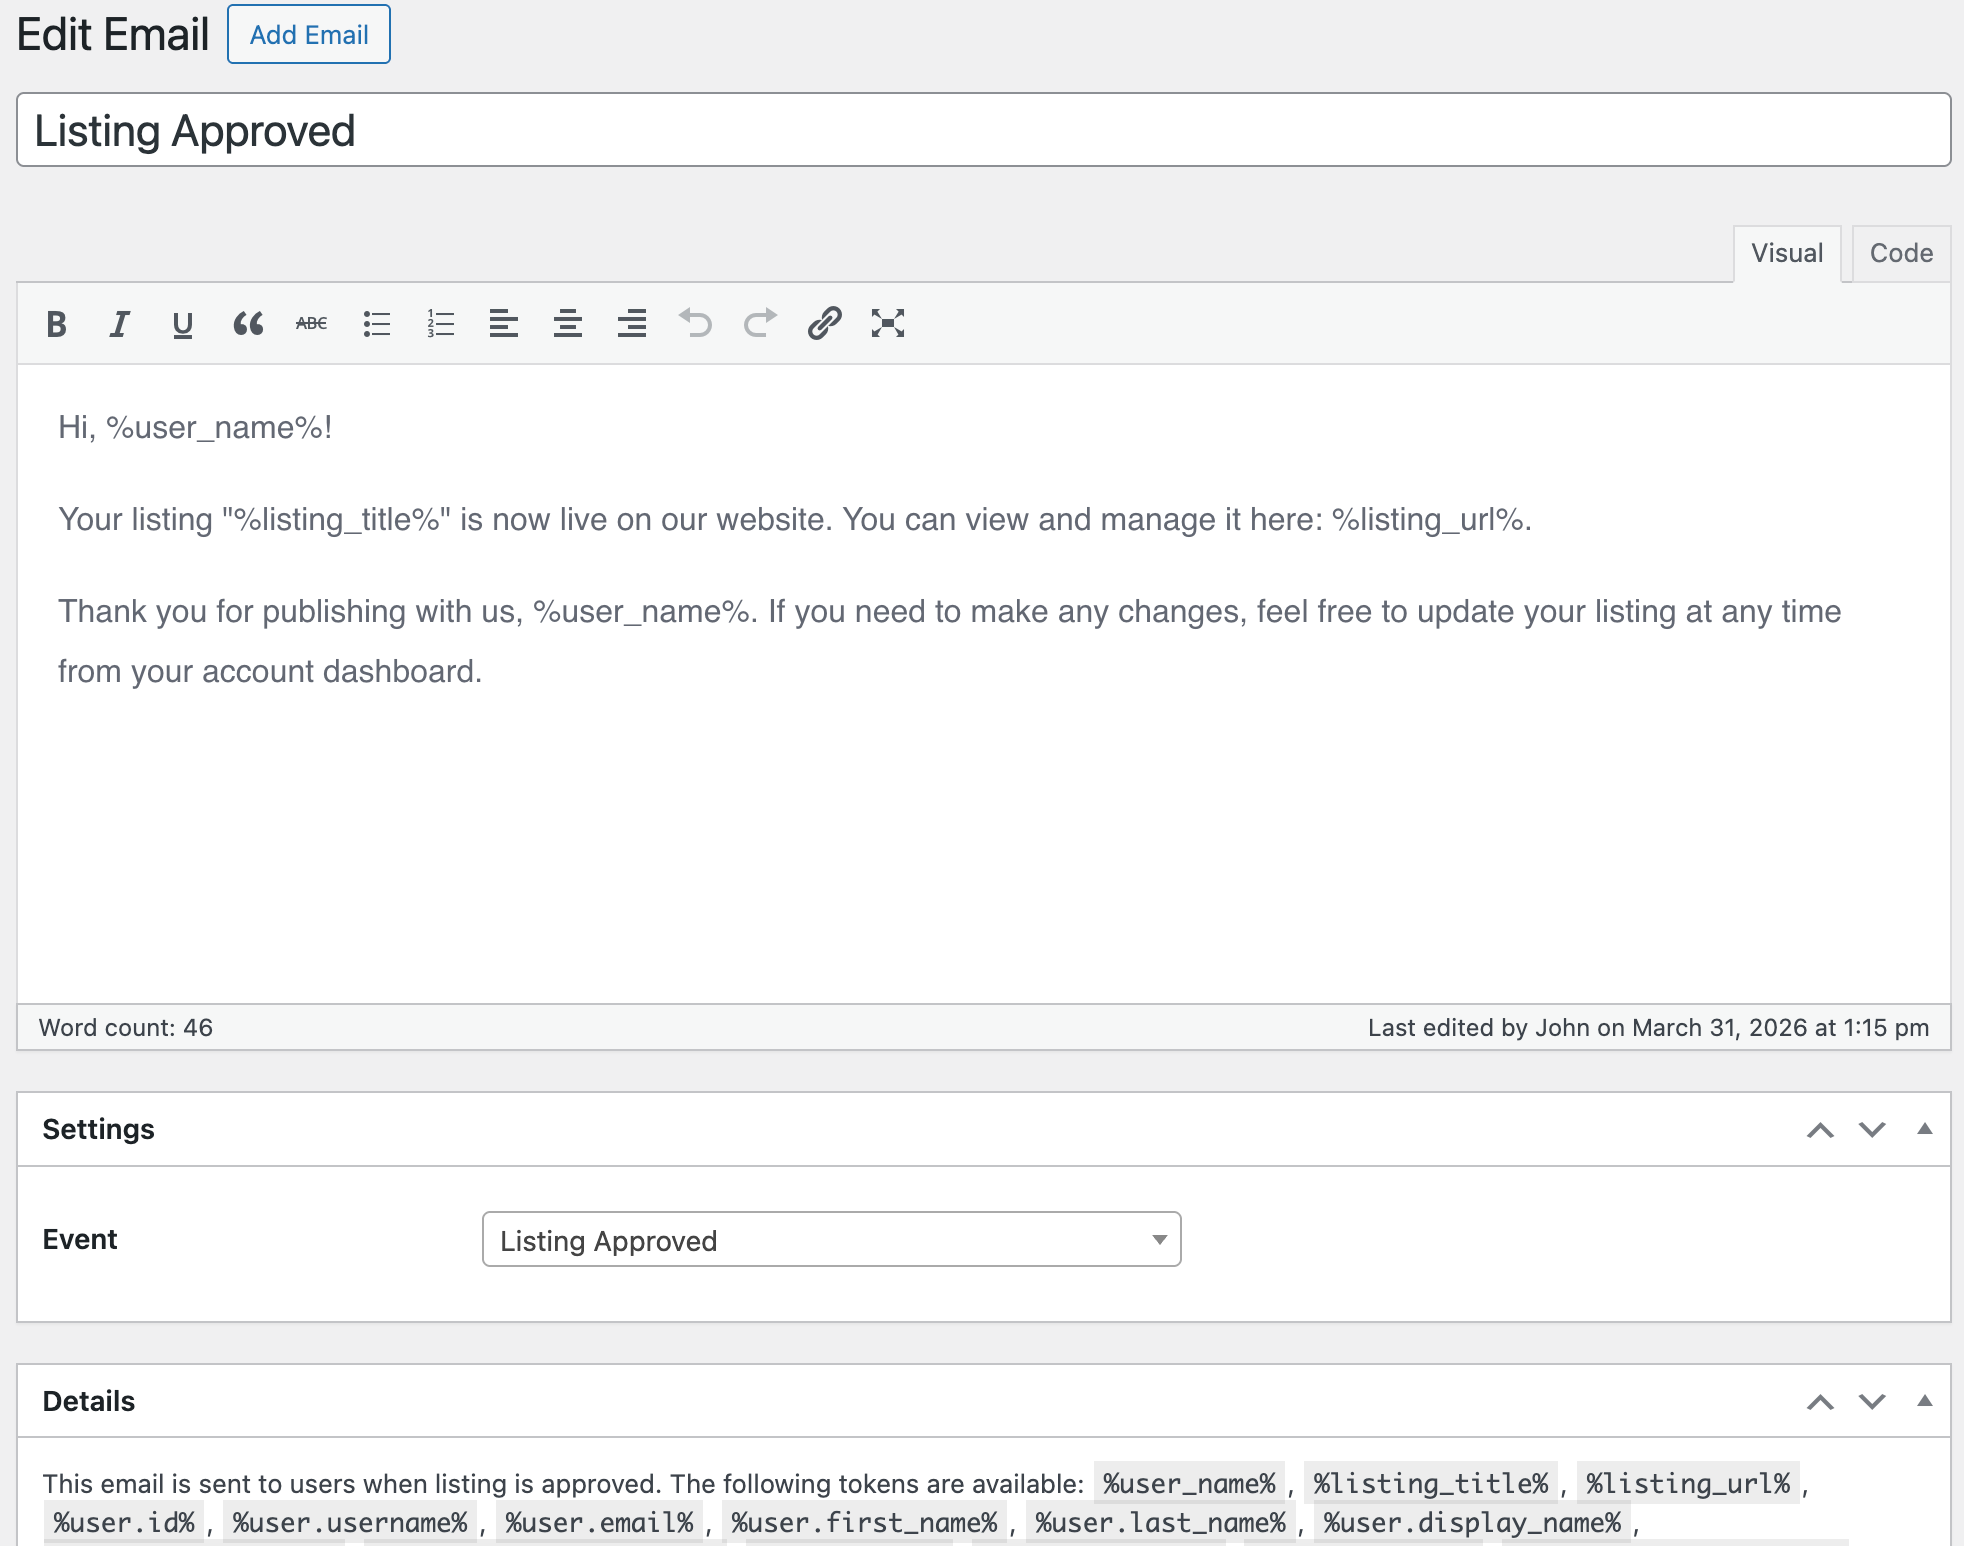Viewport: 1964px width, 1546px height.
Task: Click the Add Email button
Action: 309,35
